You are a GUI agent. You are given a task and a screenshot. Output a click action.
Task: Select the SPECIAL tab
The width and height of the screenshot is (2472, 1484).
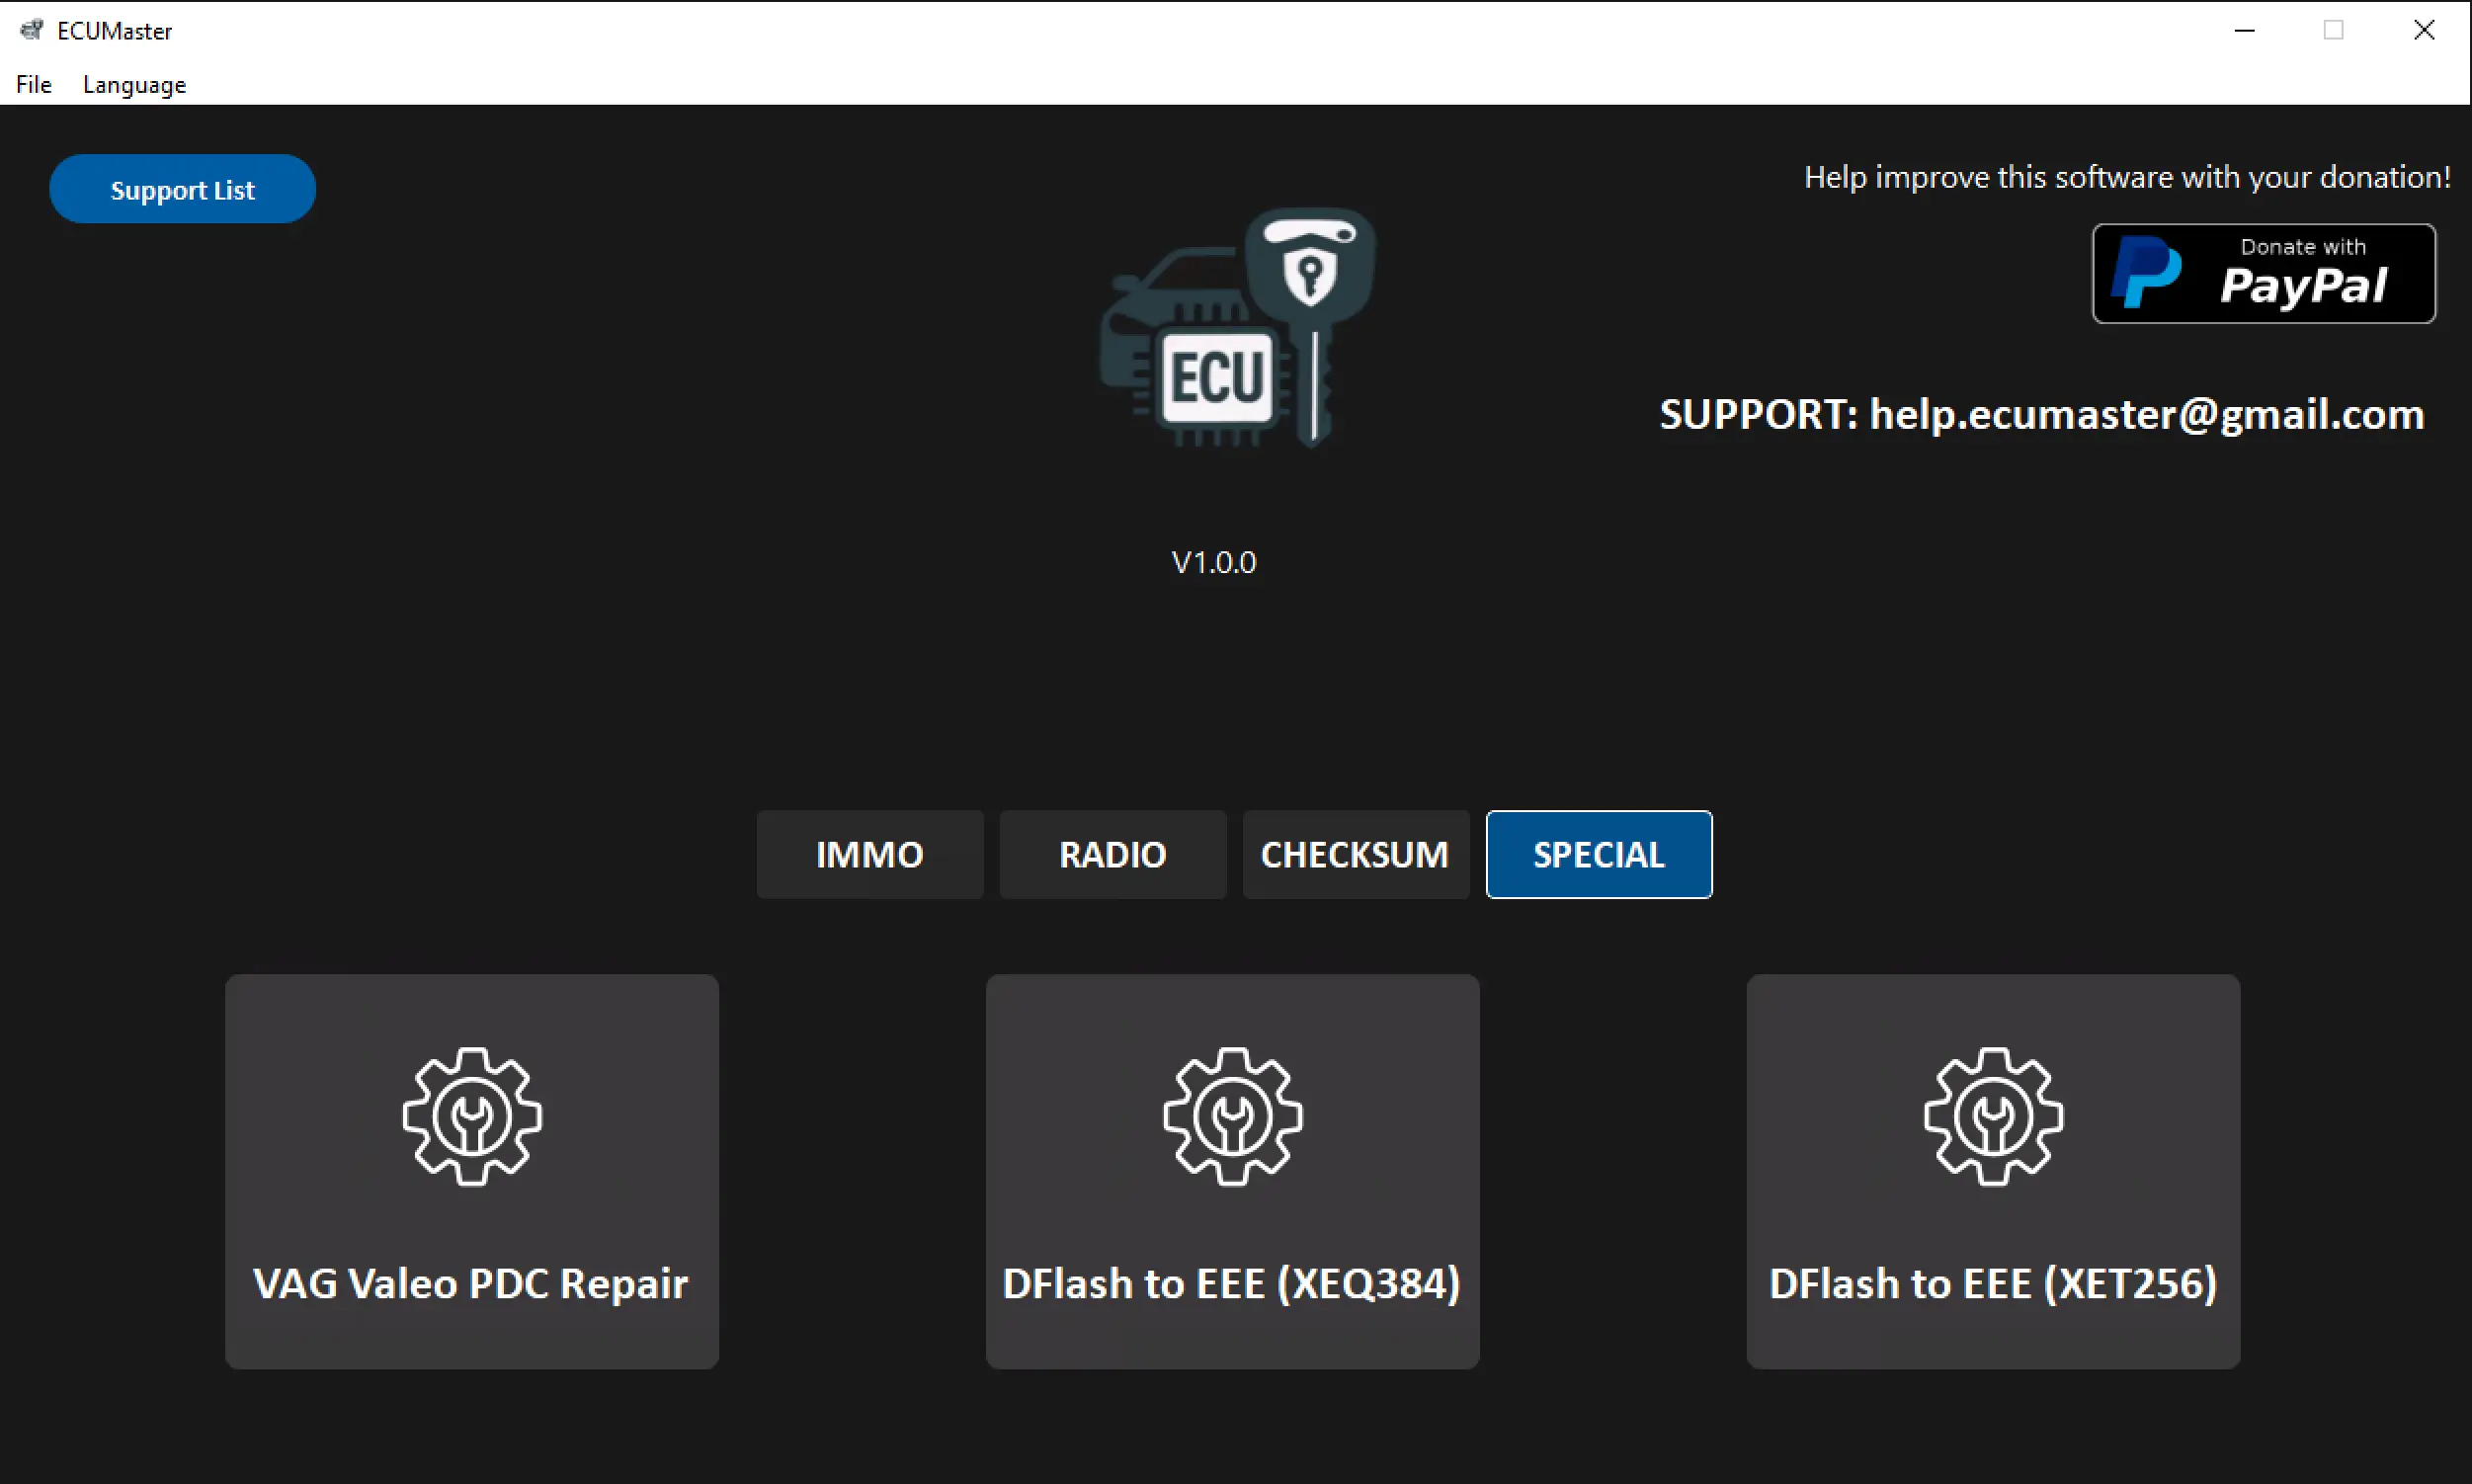click(1598, 854)
